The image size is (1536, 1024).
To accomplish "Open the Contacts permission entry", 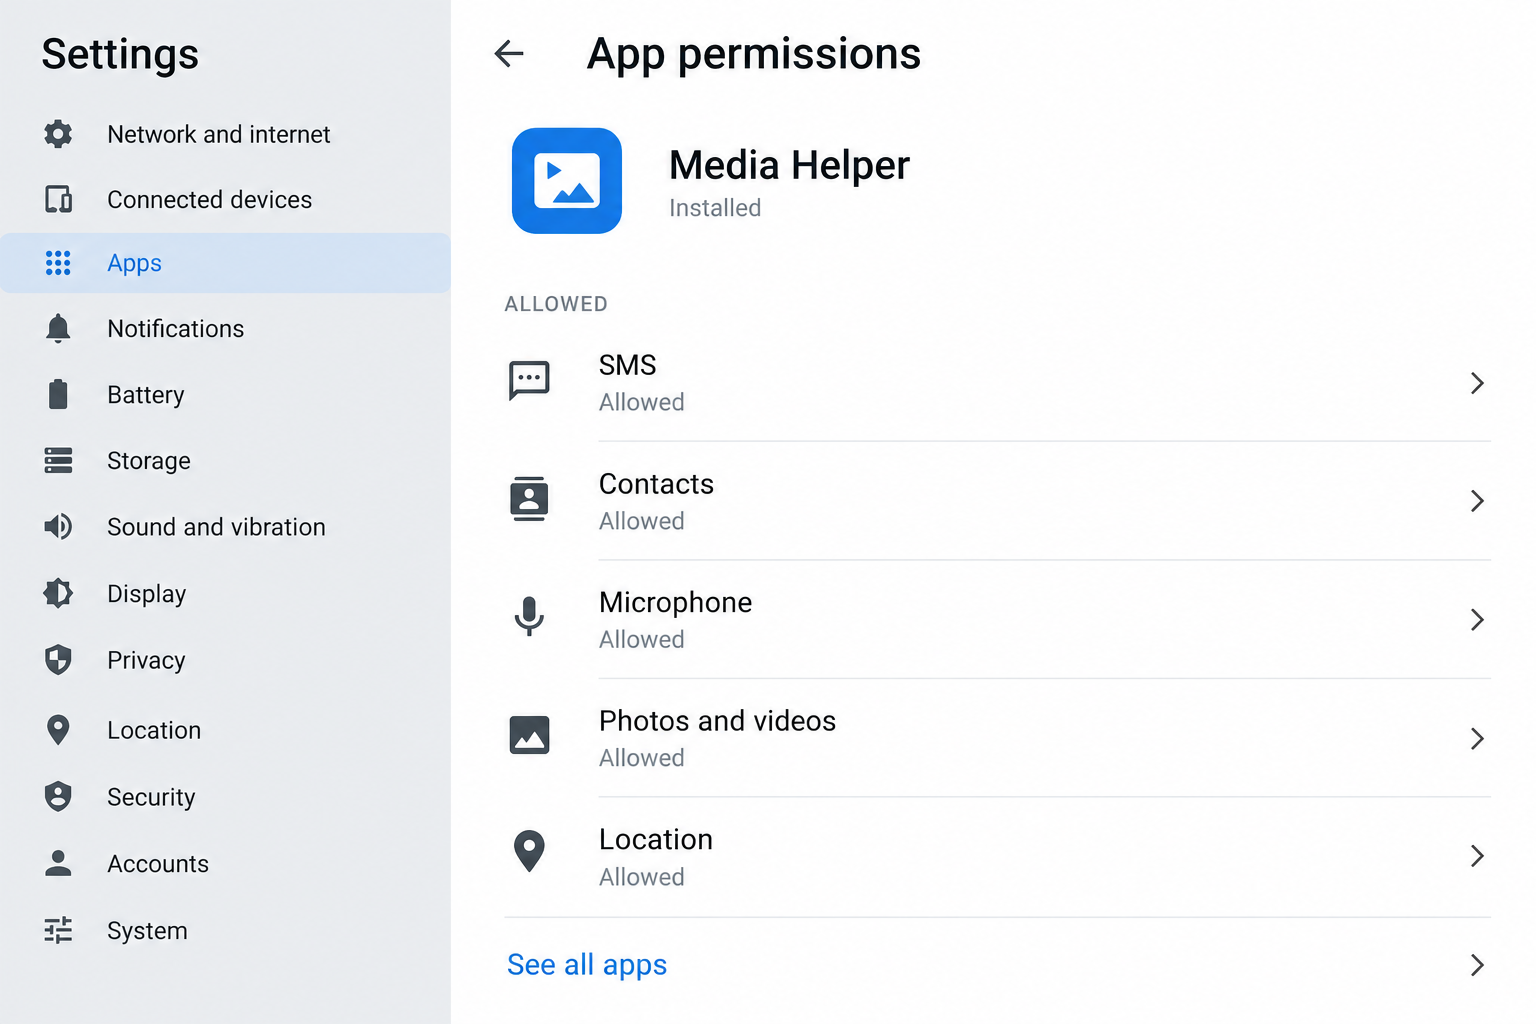I will tap(997, 501).
